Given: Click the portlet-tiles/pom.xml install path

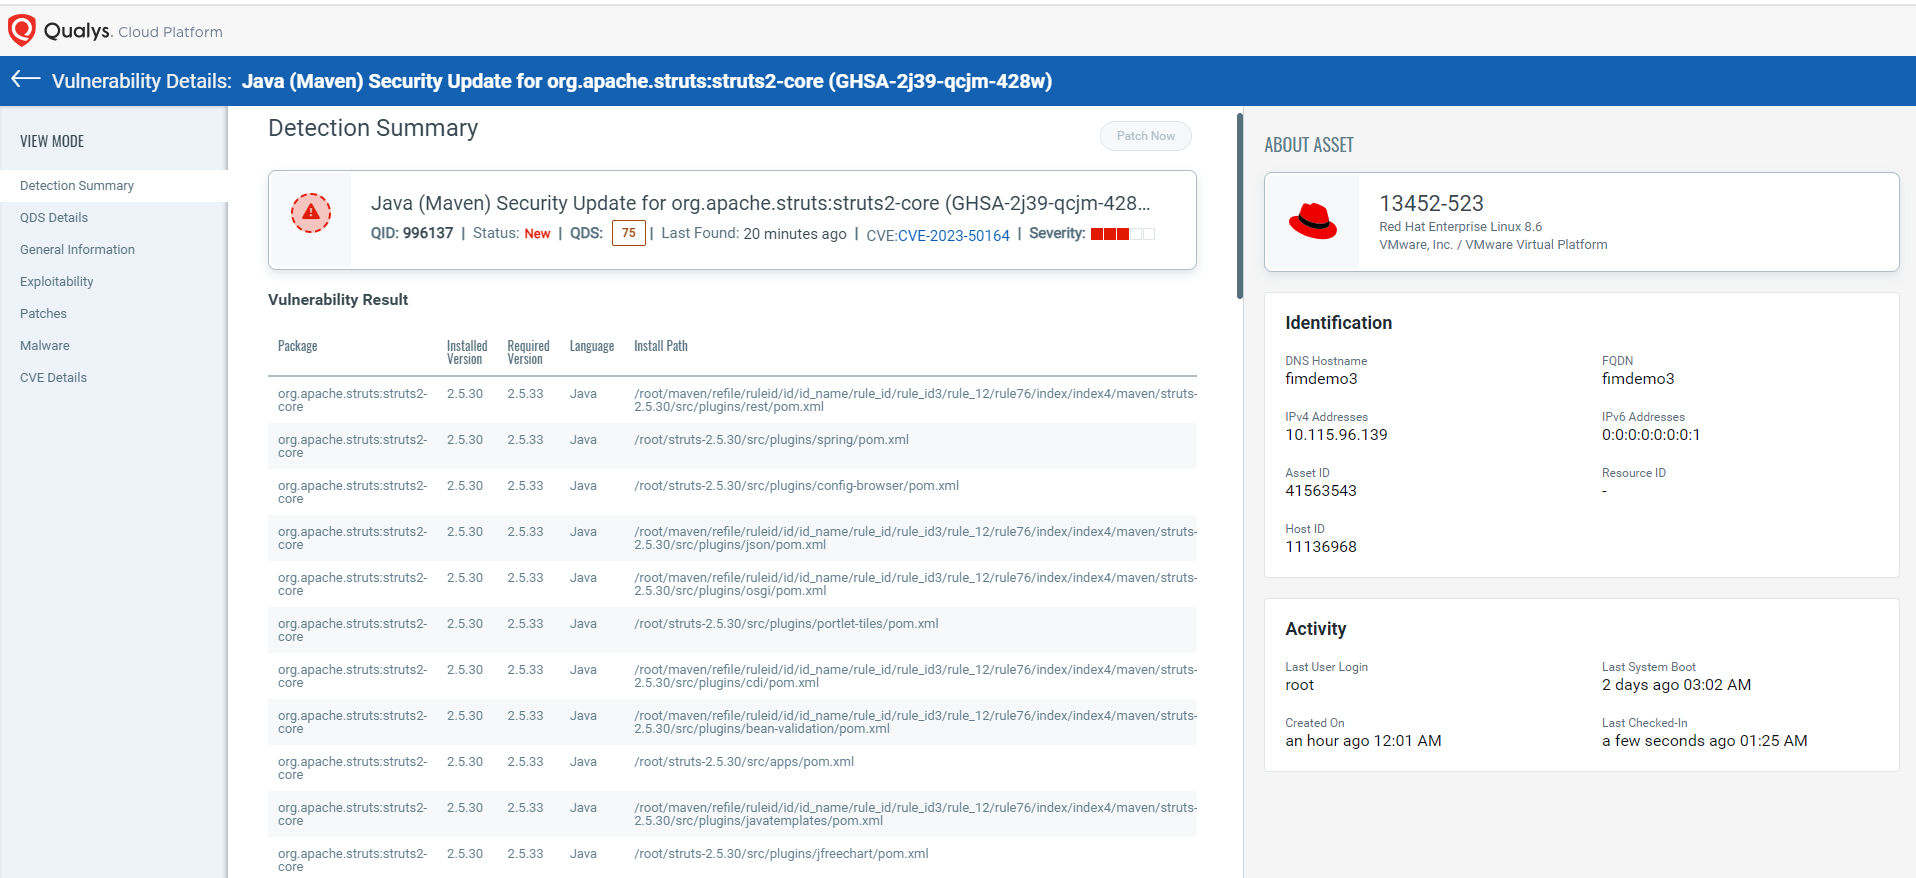Looking at the screenshot, I should tap(786, 624).
